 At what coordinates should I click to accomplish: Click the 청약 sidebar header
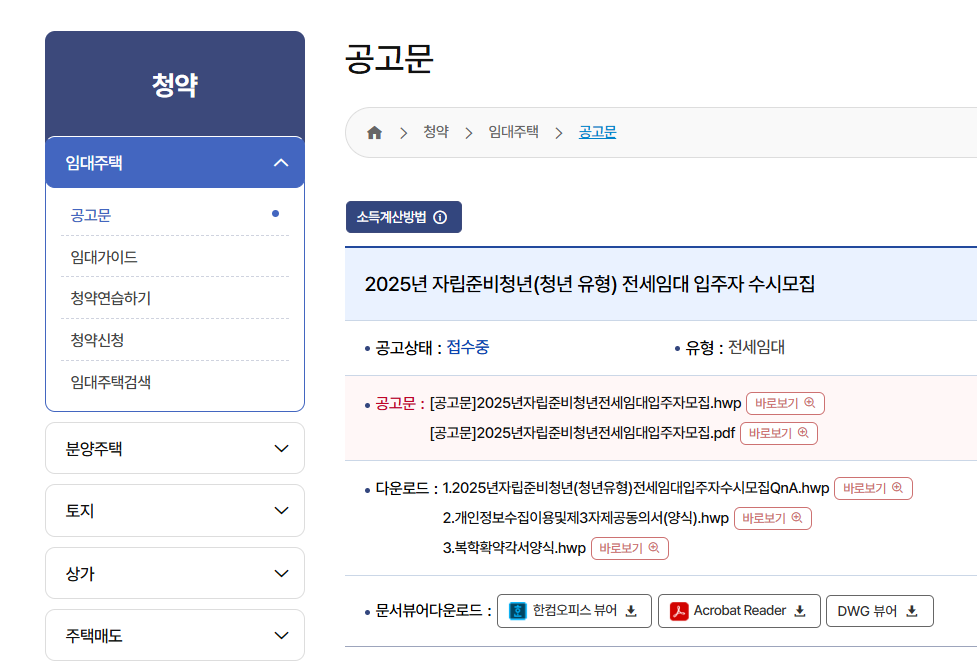tap(175, 84)
